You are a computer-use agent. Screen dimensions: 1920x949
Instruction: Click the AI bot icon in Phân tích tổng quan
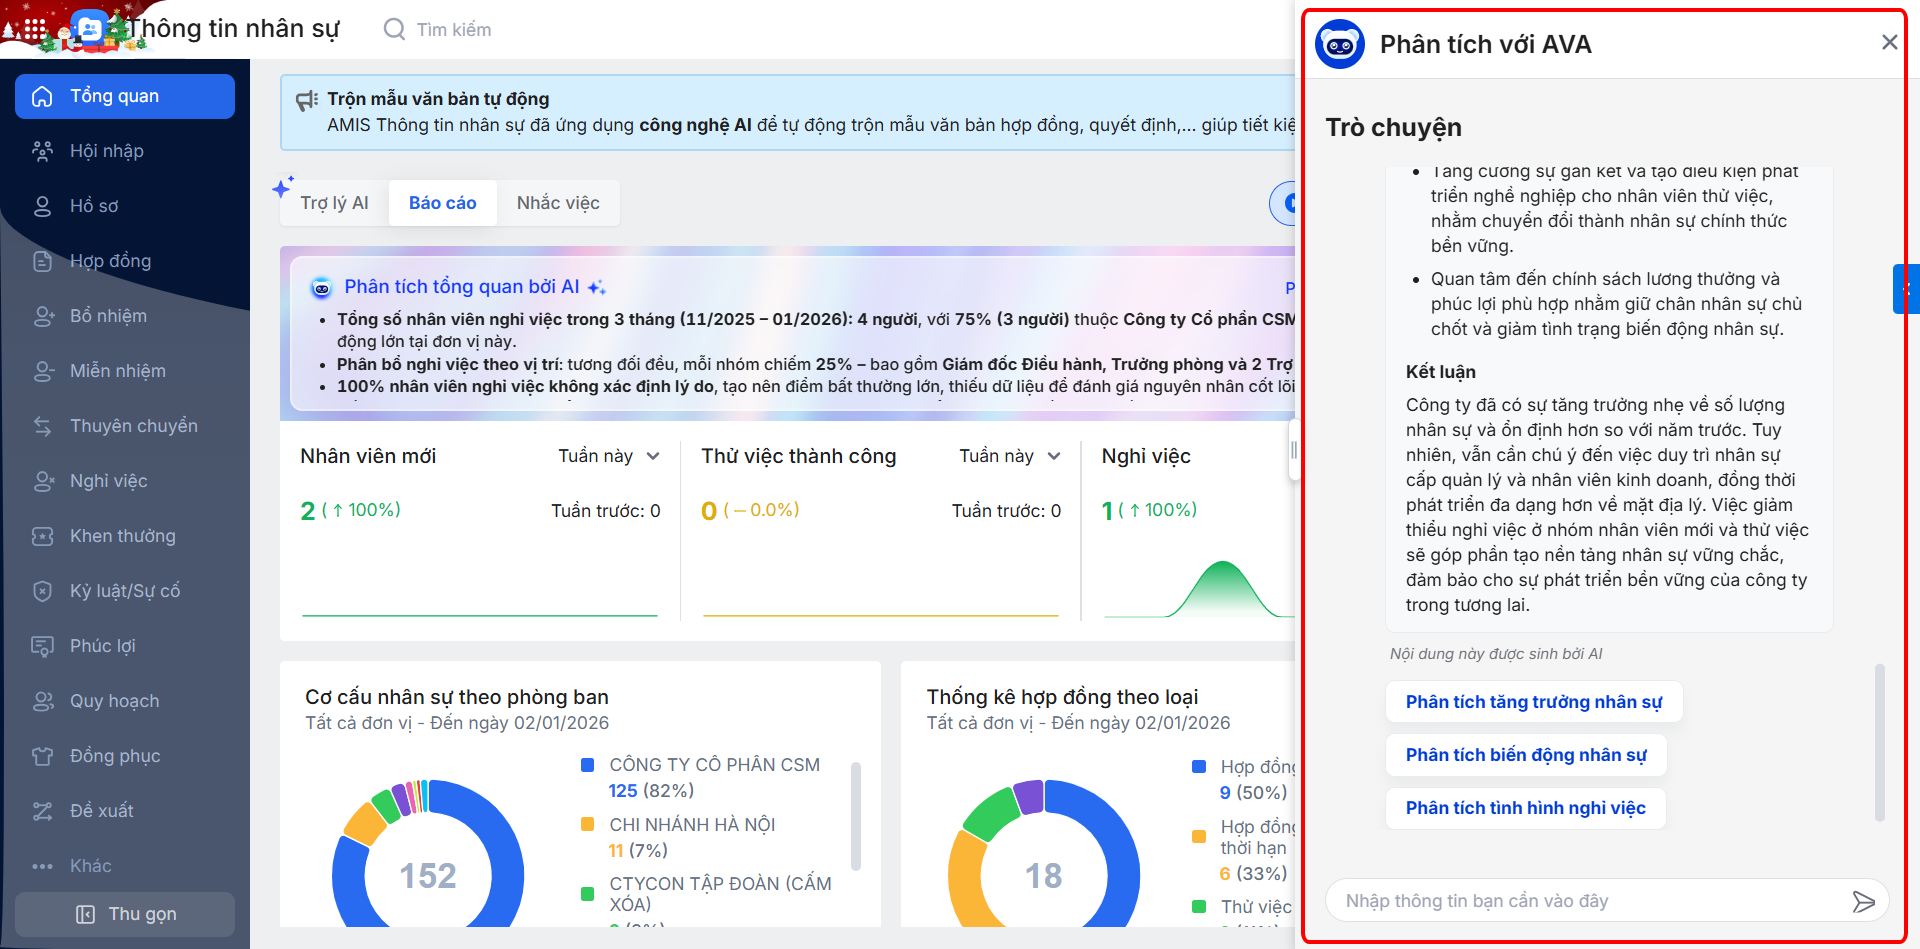pyautogui.click(x=321, y=288)
